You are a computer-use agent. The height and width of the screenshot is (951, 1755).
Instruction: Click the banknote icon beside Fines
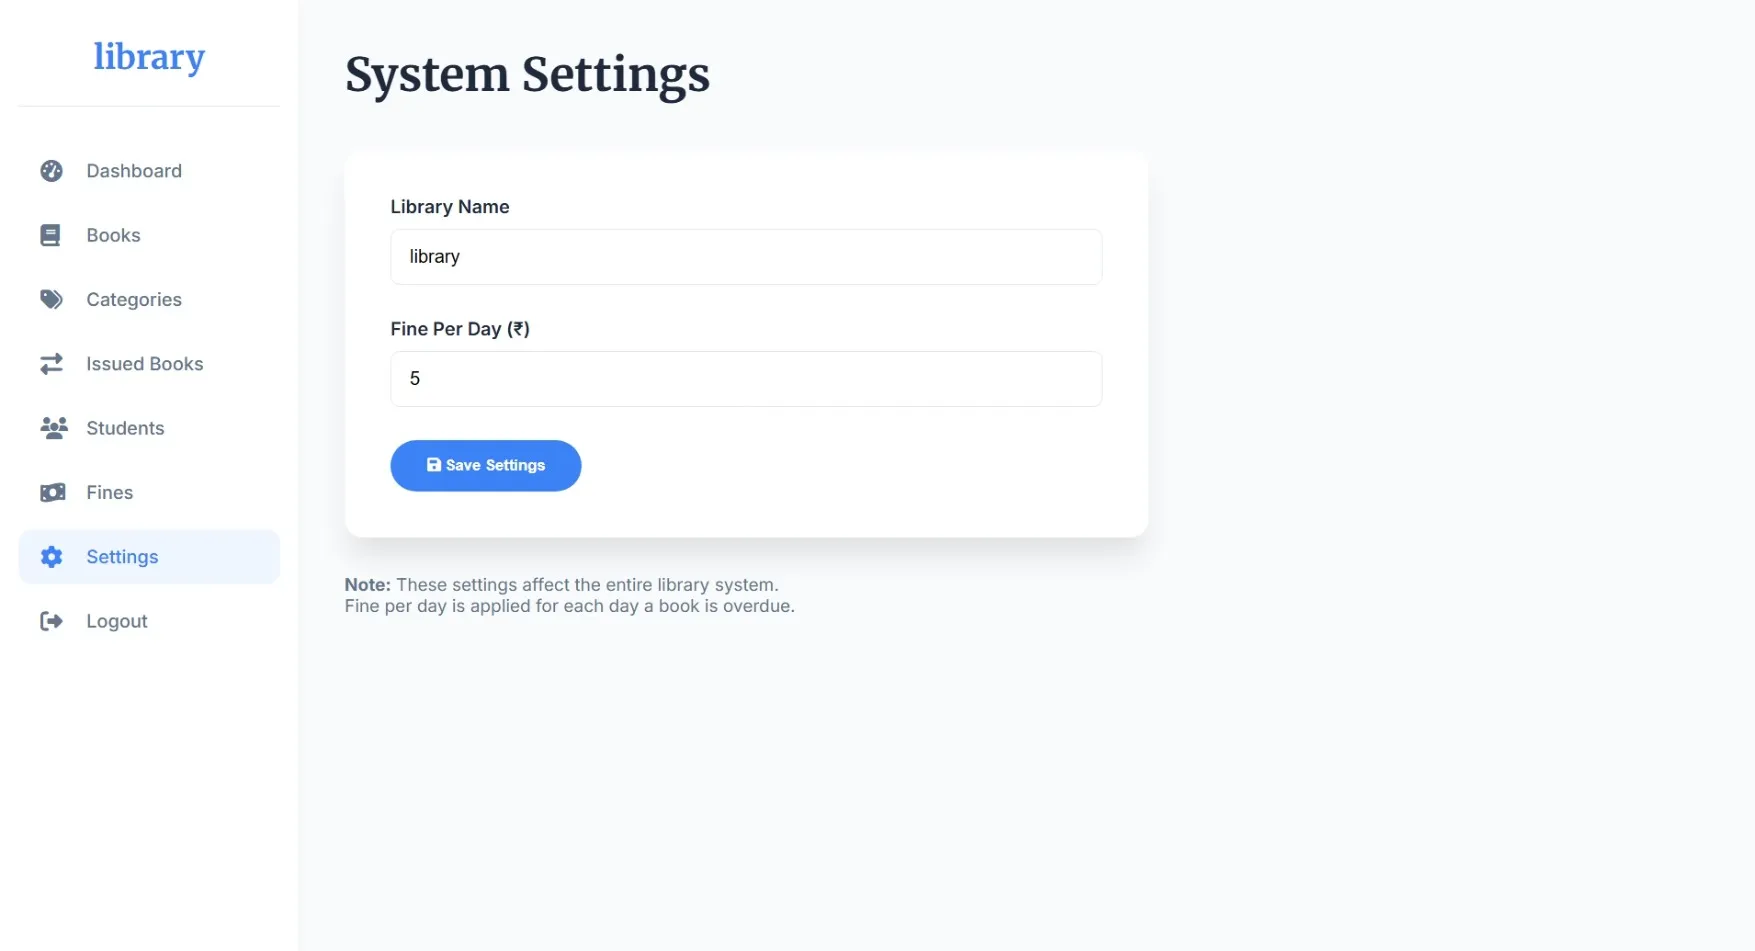point(51,492)
